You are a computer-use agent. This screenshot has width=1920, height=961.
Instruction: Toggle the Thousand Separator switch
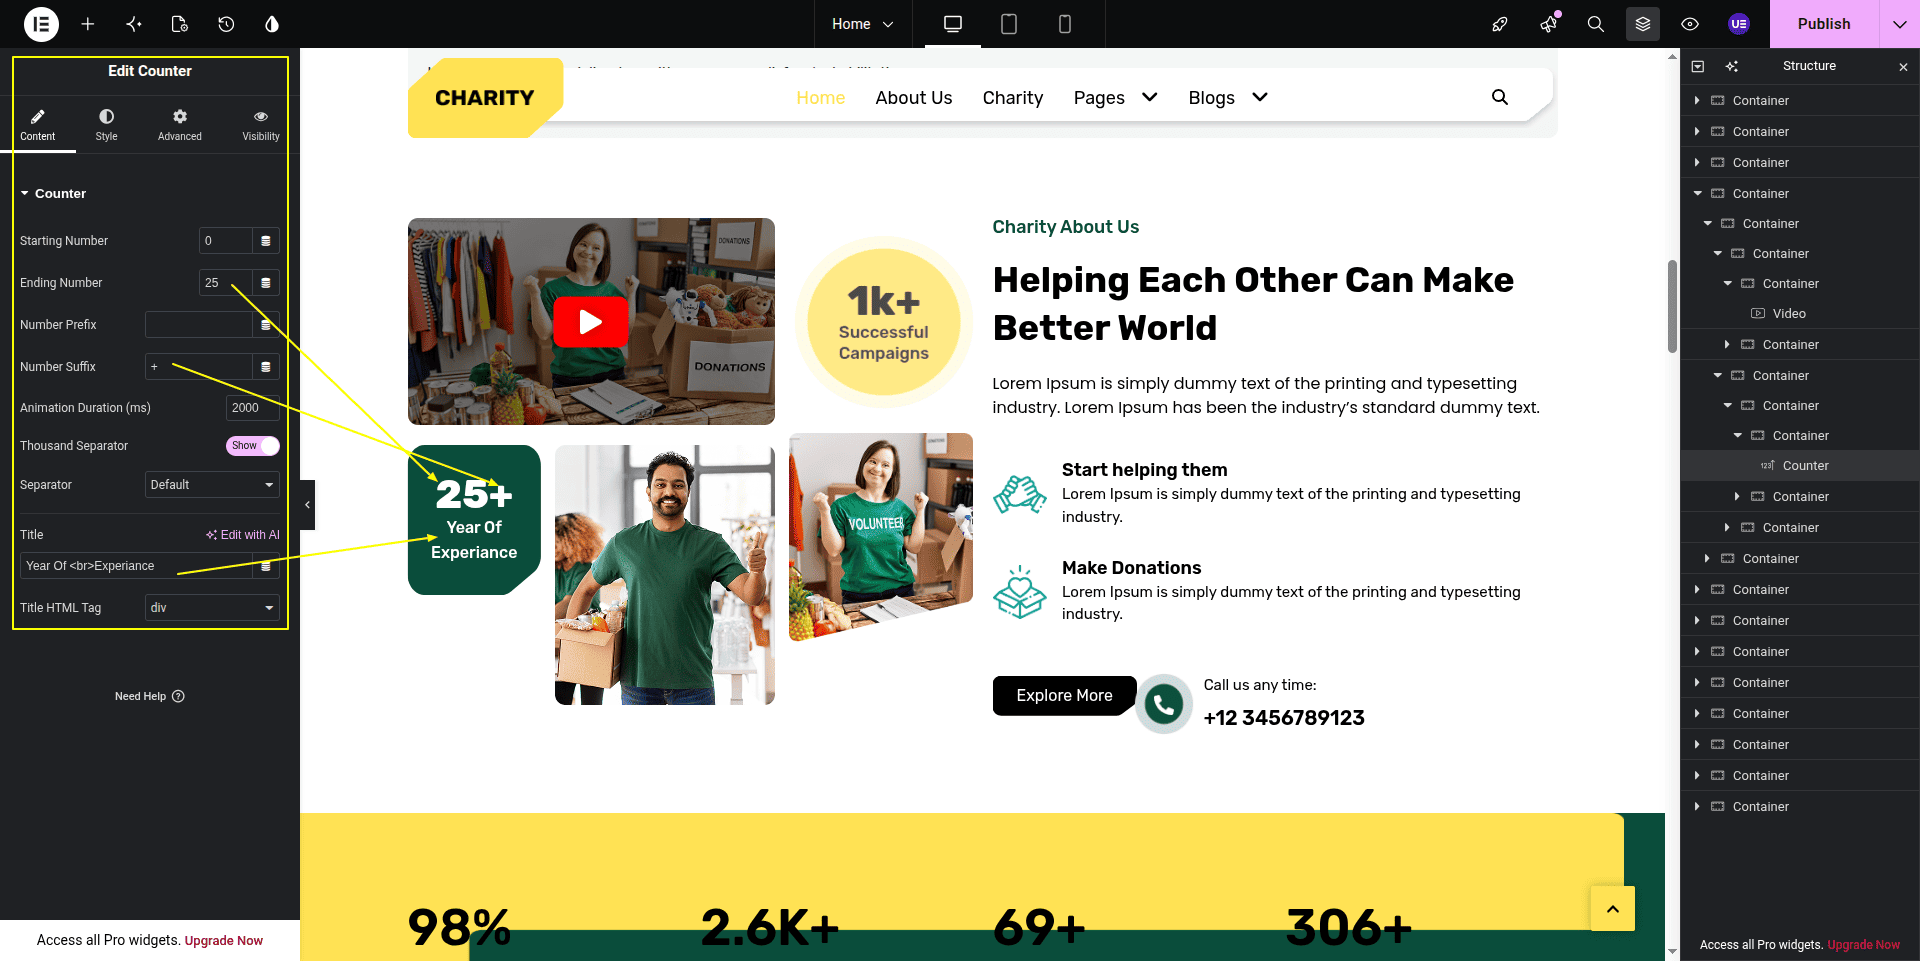click(252, 446)
